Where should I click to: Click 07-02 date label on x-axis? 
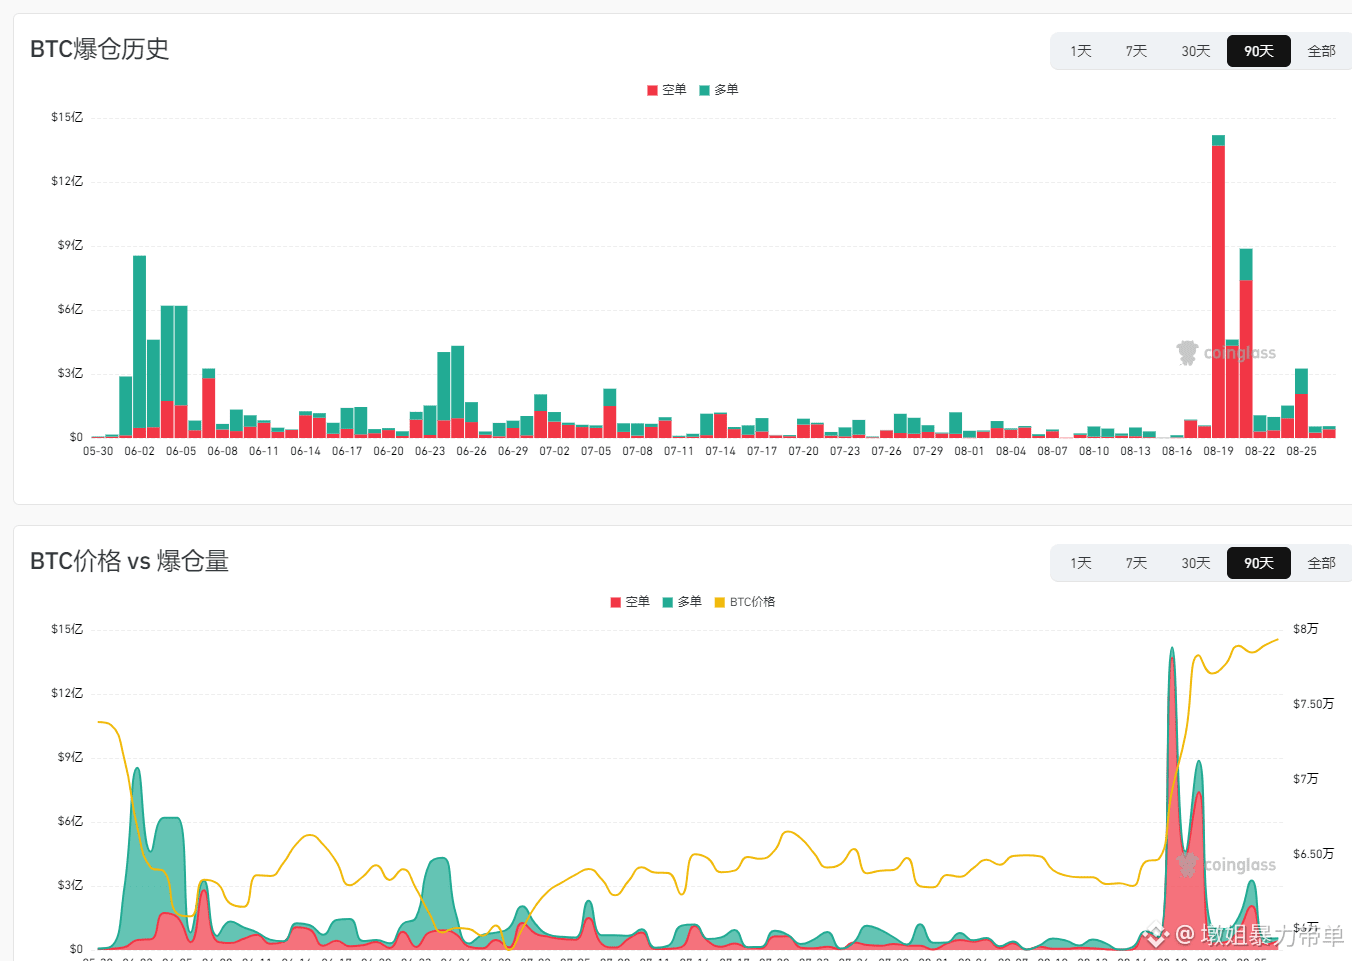tap(554, 451)
